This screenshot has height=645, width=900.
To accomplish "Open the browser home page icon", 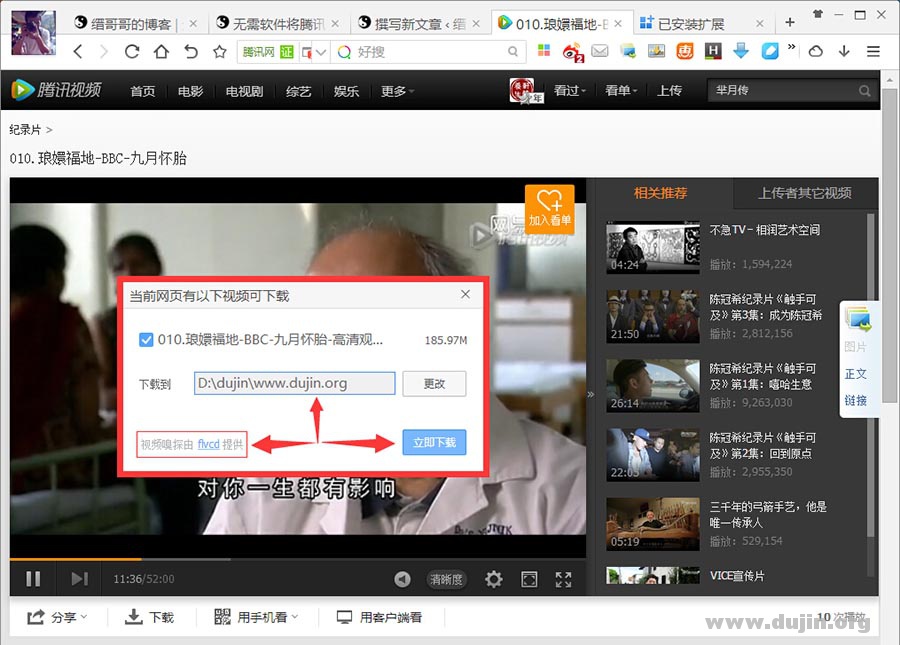I will 161,52.
